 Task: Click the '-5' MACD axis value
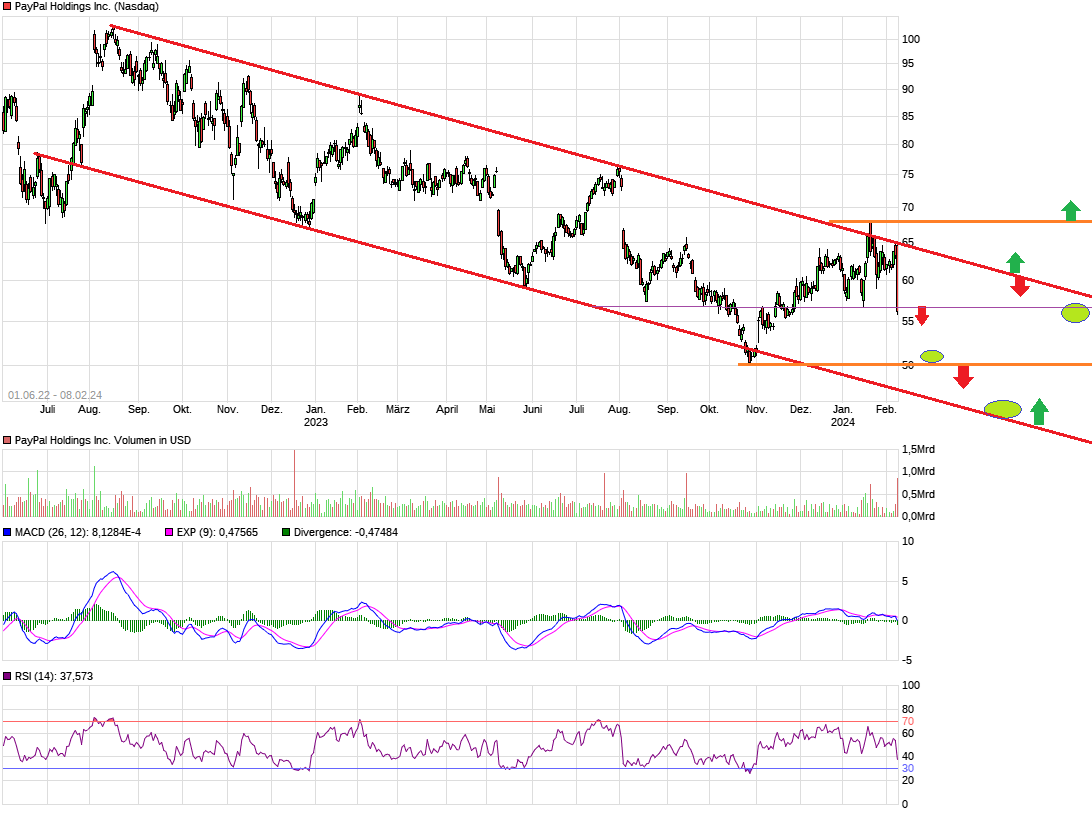tap(907, 660)
